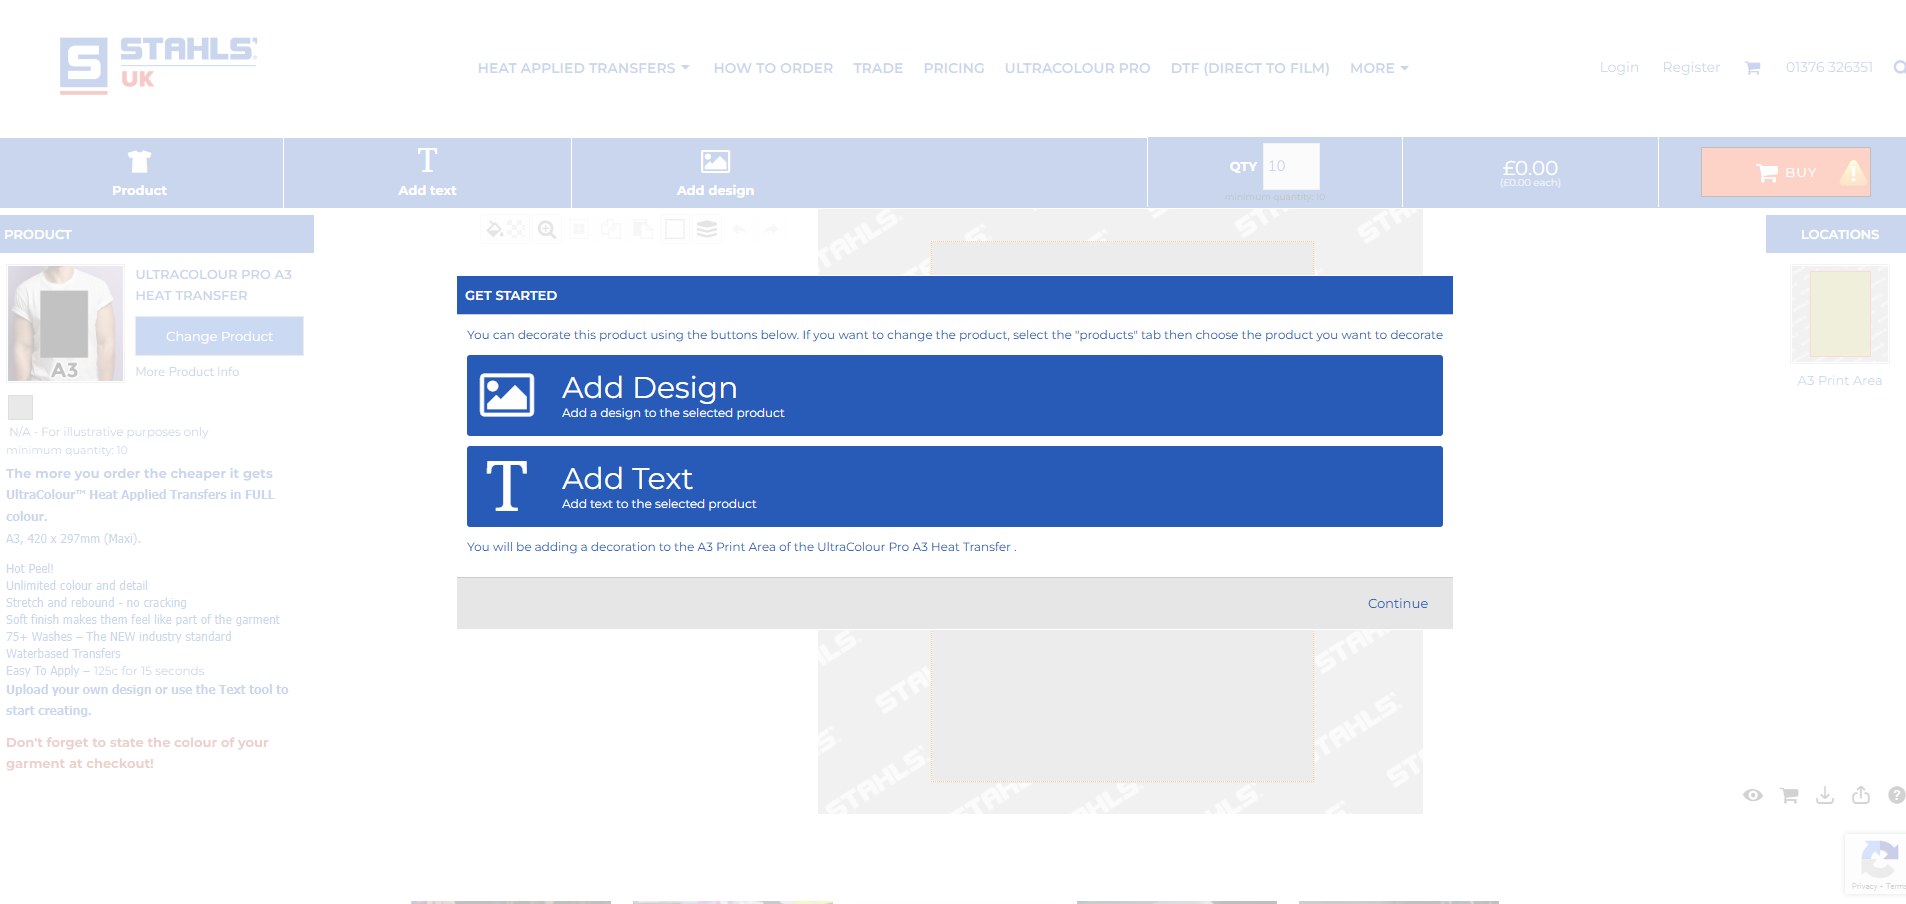Viewport: 1906px width, 904px height.
Task: Click the 'A3 Print Area' label
Action: click(1839, 380)
